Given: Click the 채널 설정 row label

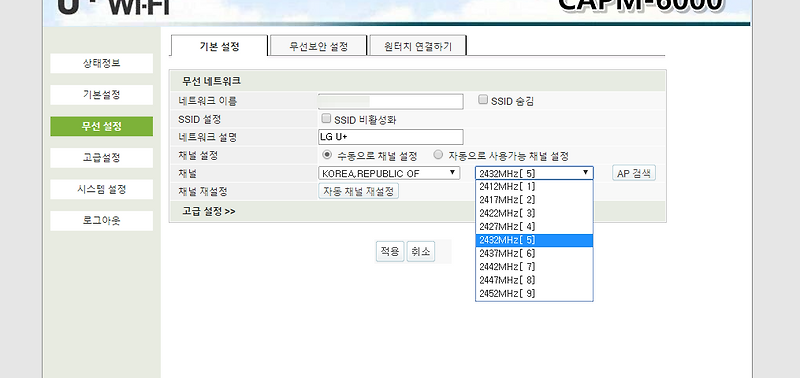Looking at the screenshot, I should (x=198, y=155).
